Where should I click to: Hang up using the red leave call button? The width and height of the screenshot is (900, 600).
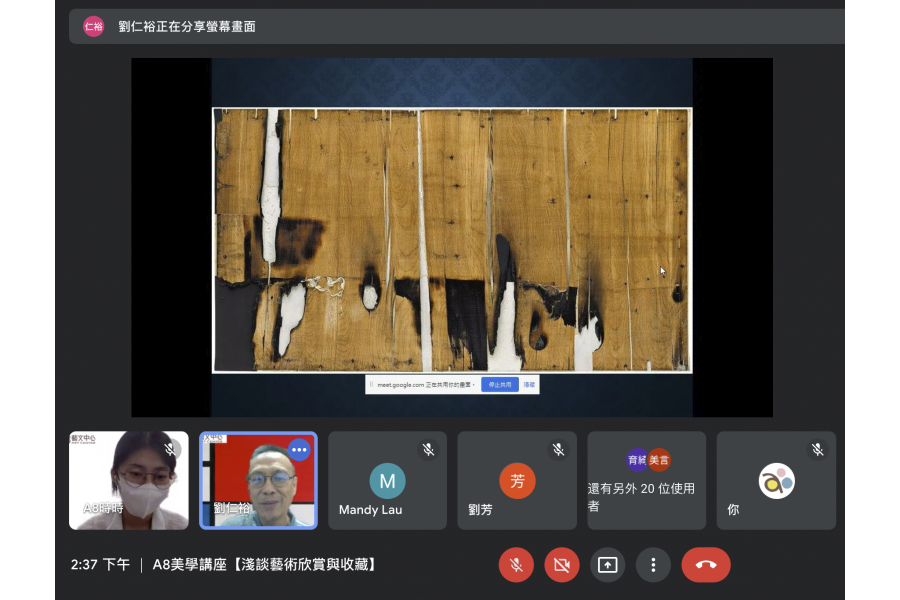point(706,565)
